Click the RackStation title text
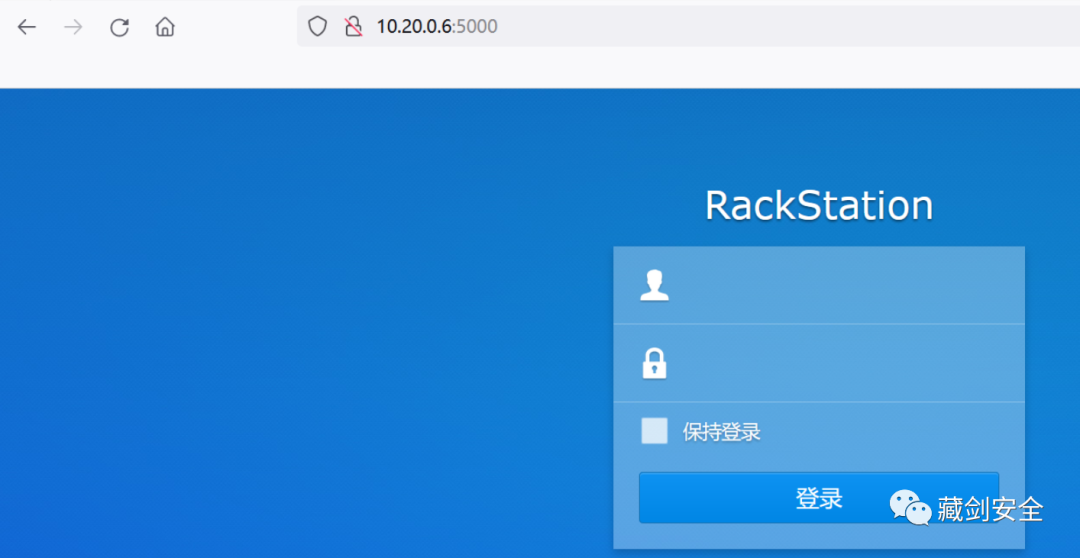The height and width of the screenshot is (558, 1080). 819,205
